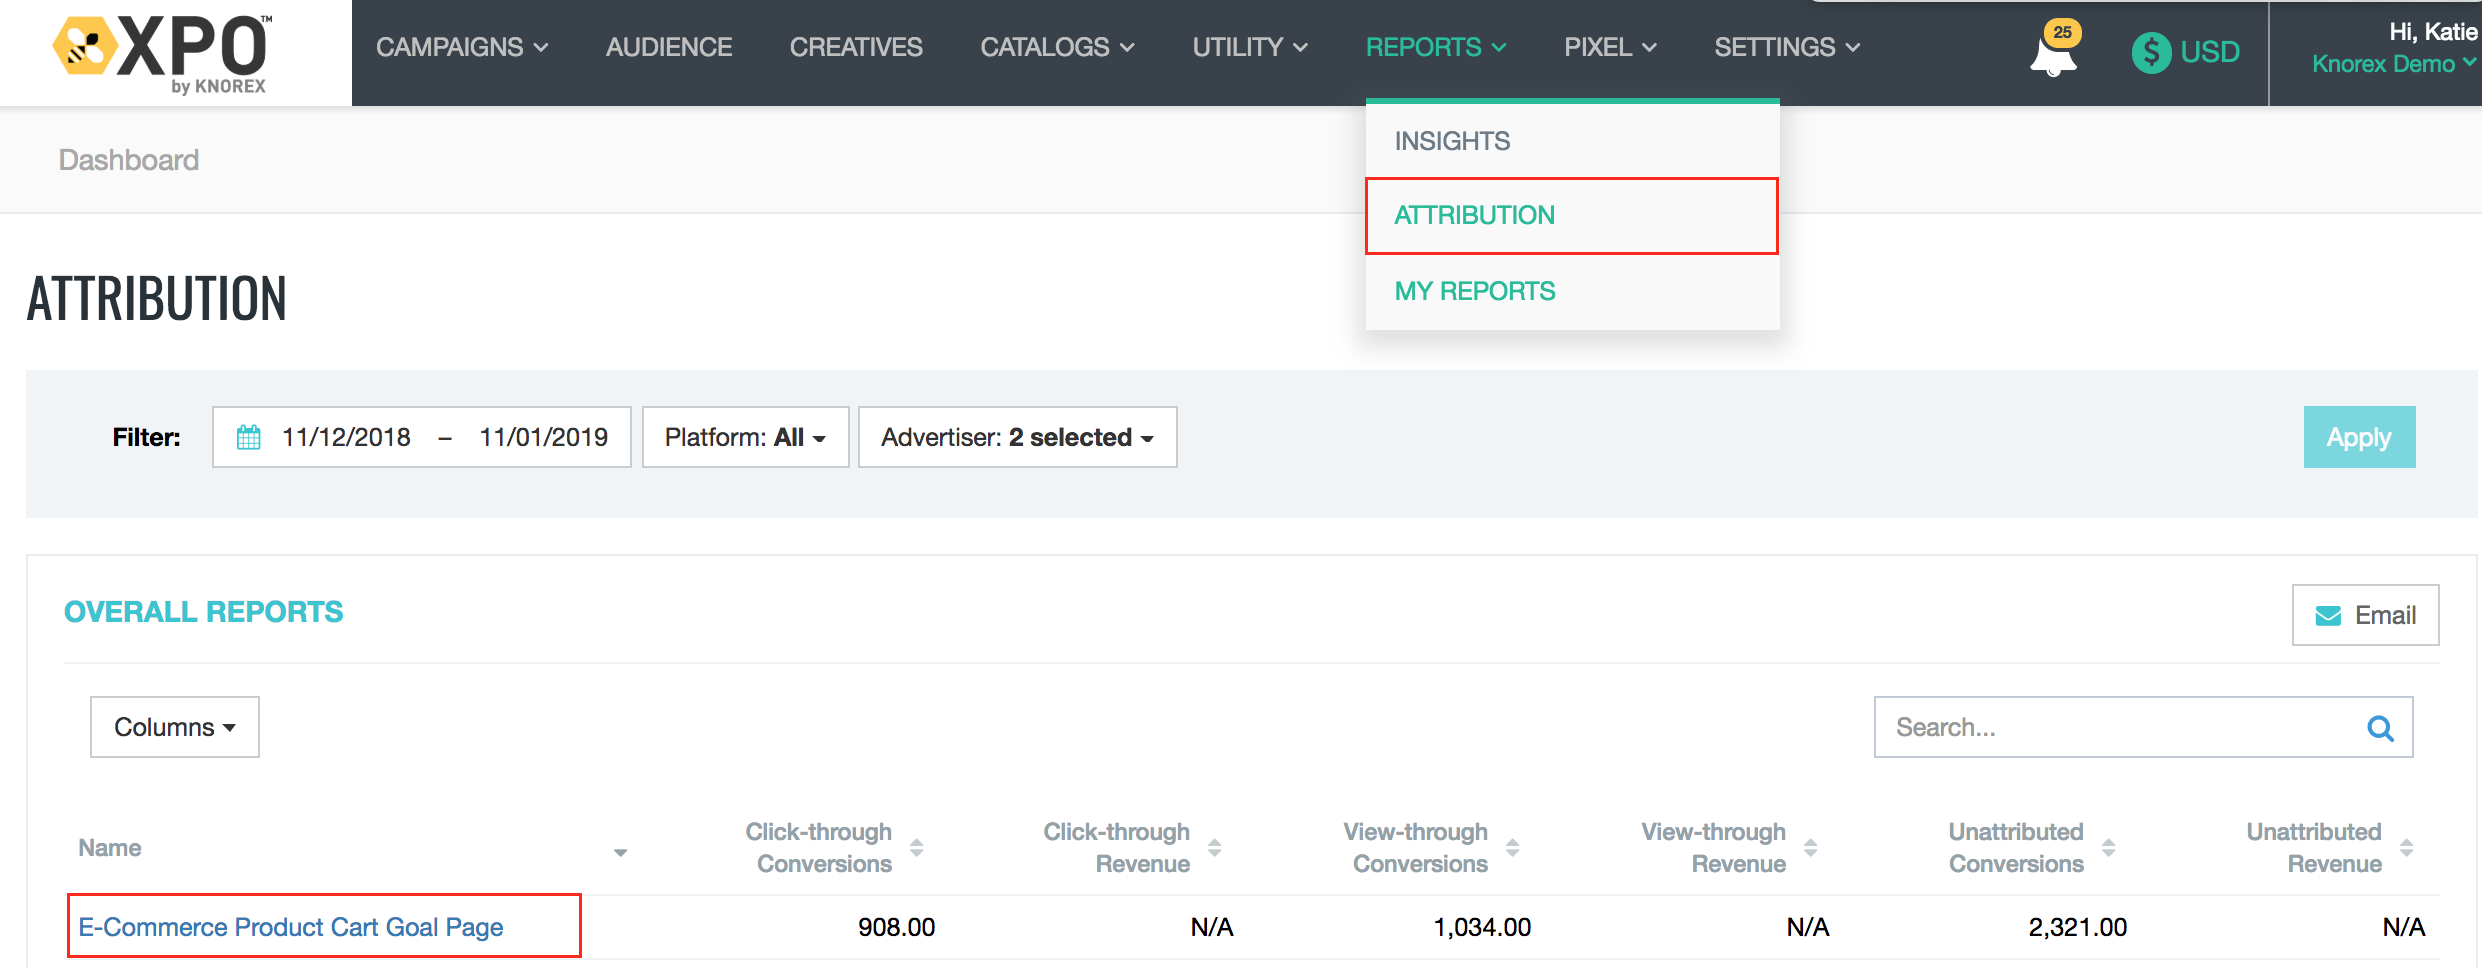Image resolution: width=2482 pixels, height=968 pixels.
Task: Click the search magnifier icon
Action: [x=2380, y=728]
